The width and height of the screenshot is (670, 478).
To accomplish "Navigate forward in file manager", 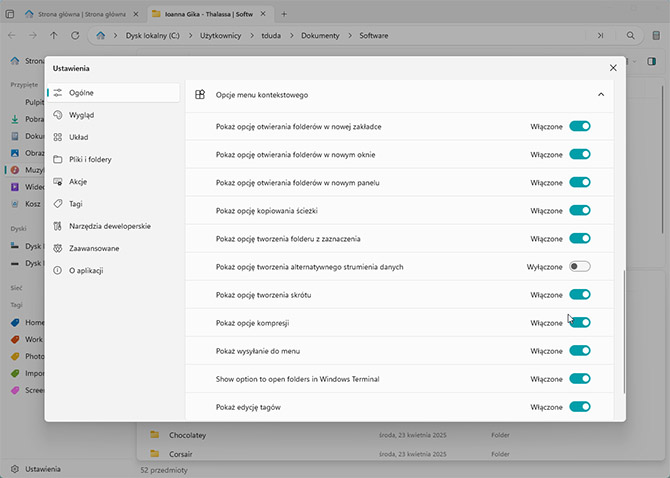I will (x=33, y=35).
